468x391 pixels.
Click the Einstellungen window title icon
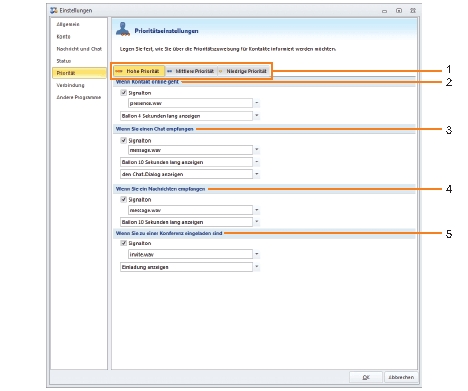click(54, 10)
